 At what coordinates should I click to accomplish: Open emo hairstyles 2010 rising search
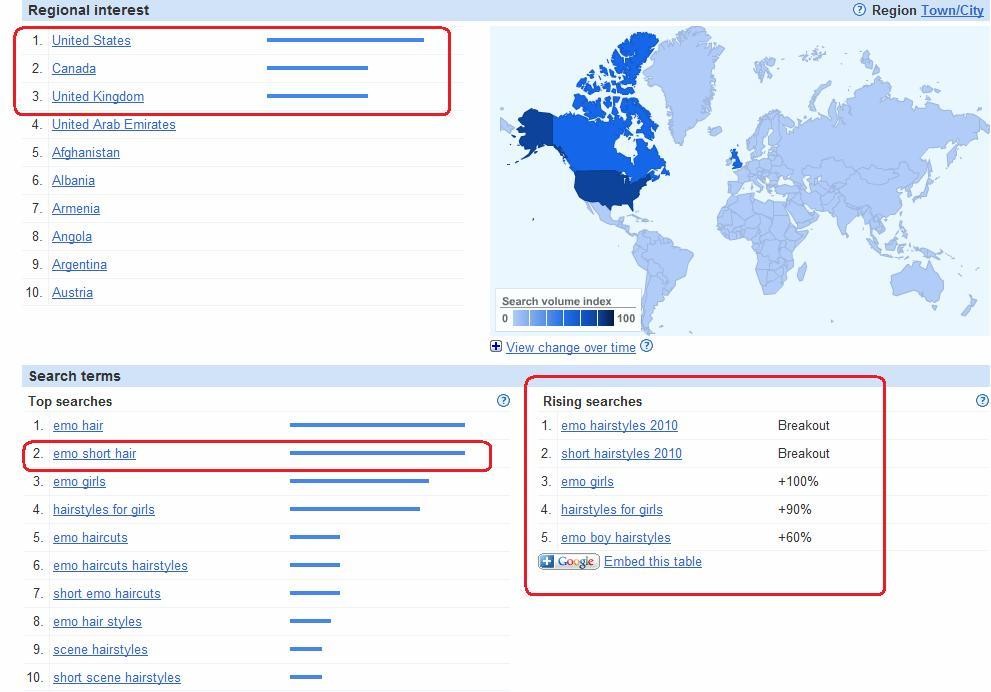pyautogui.click(x=619, y=426)
